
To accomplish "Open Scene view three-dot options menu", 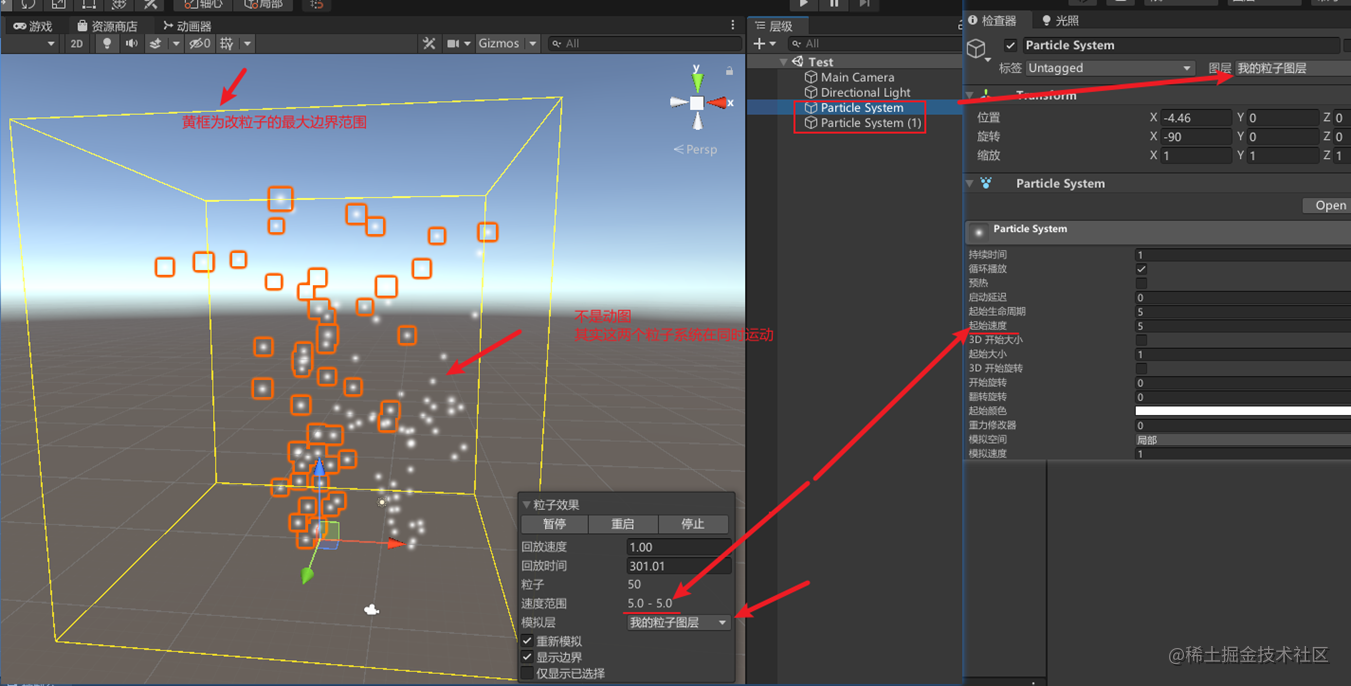I will [733, 25].
